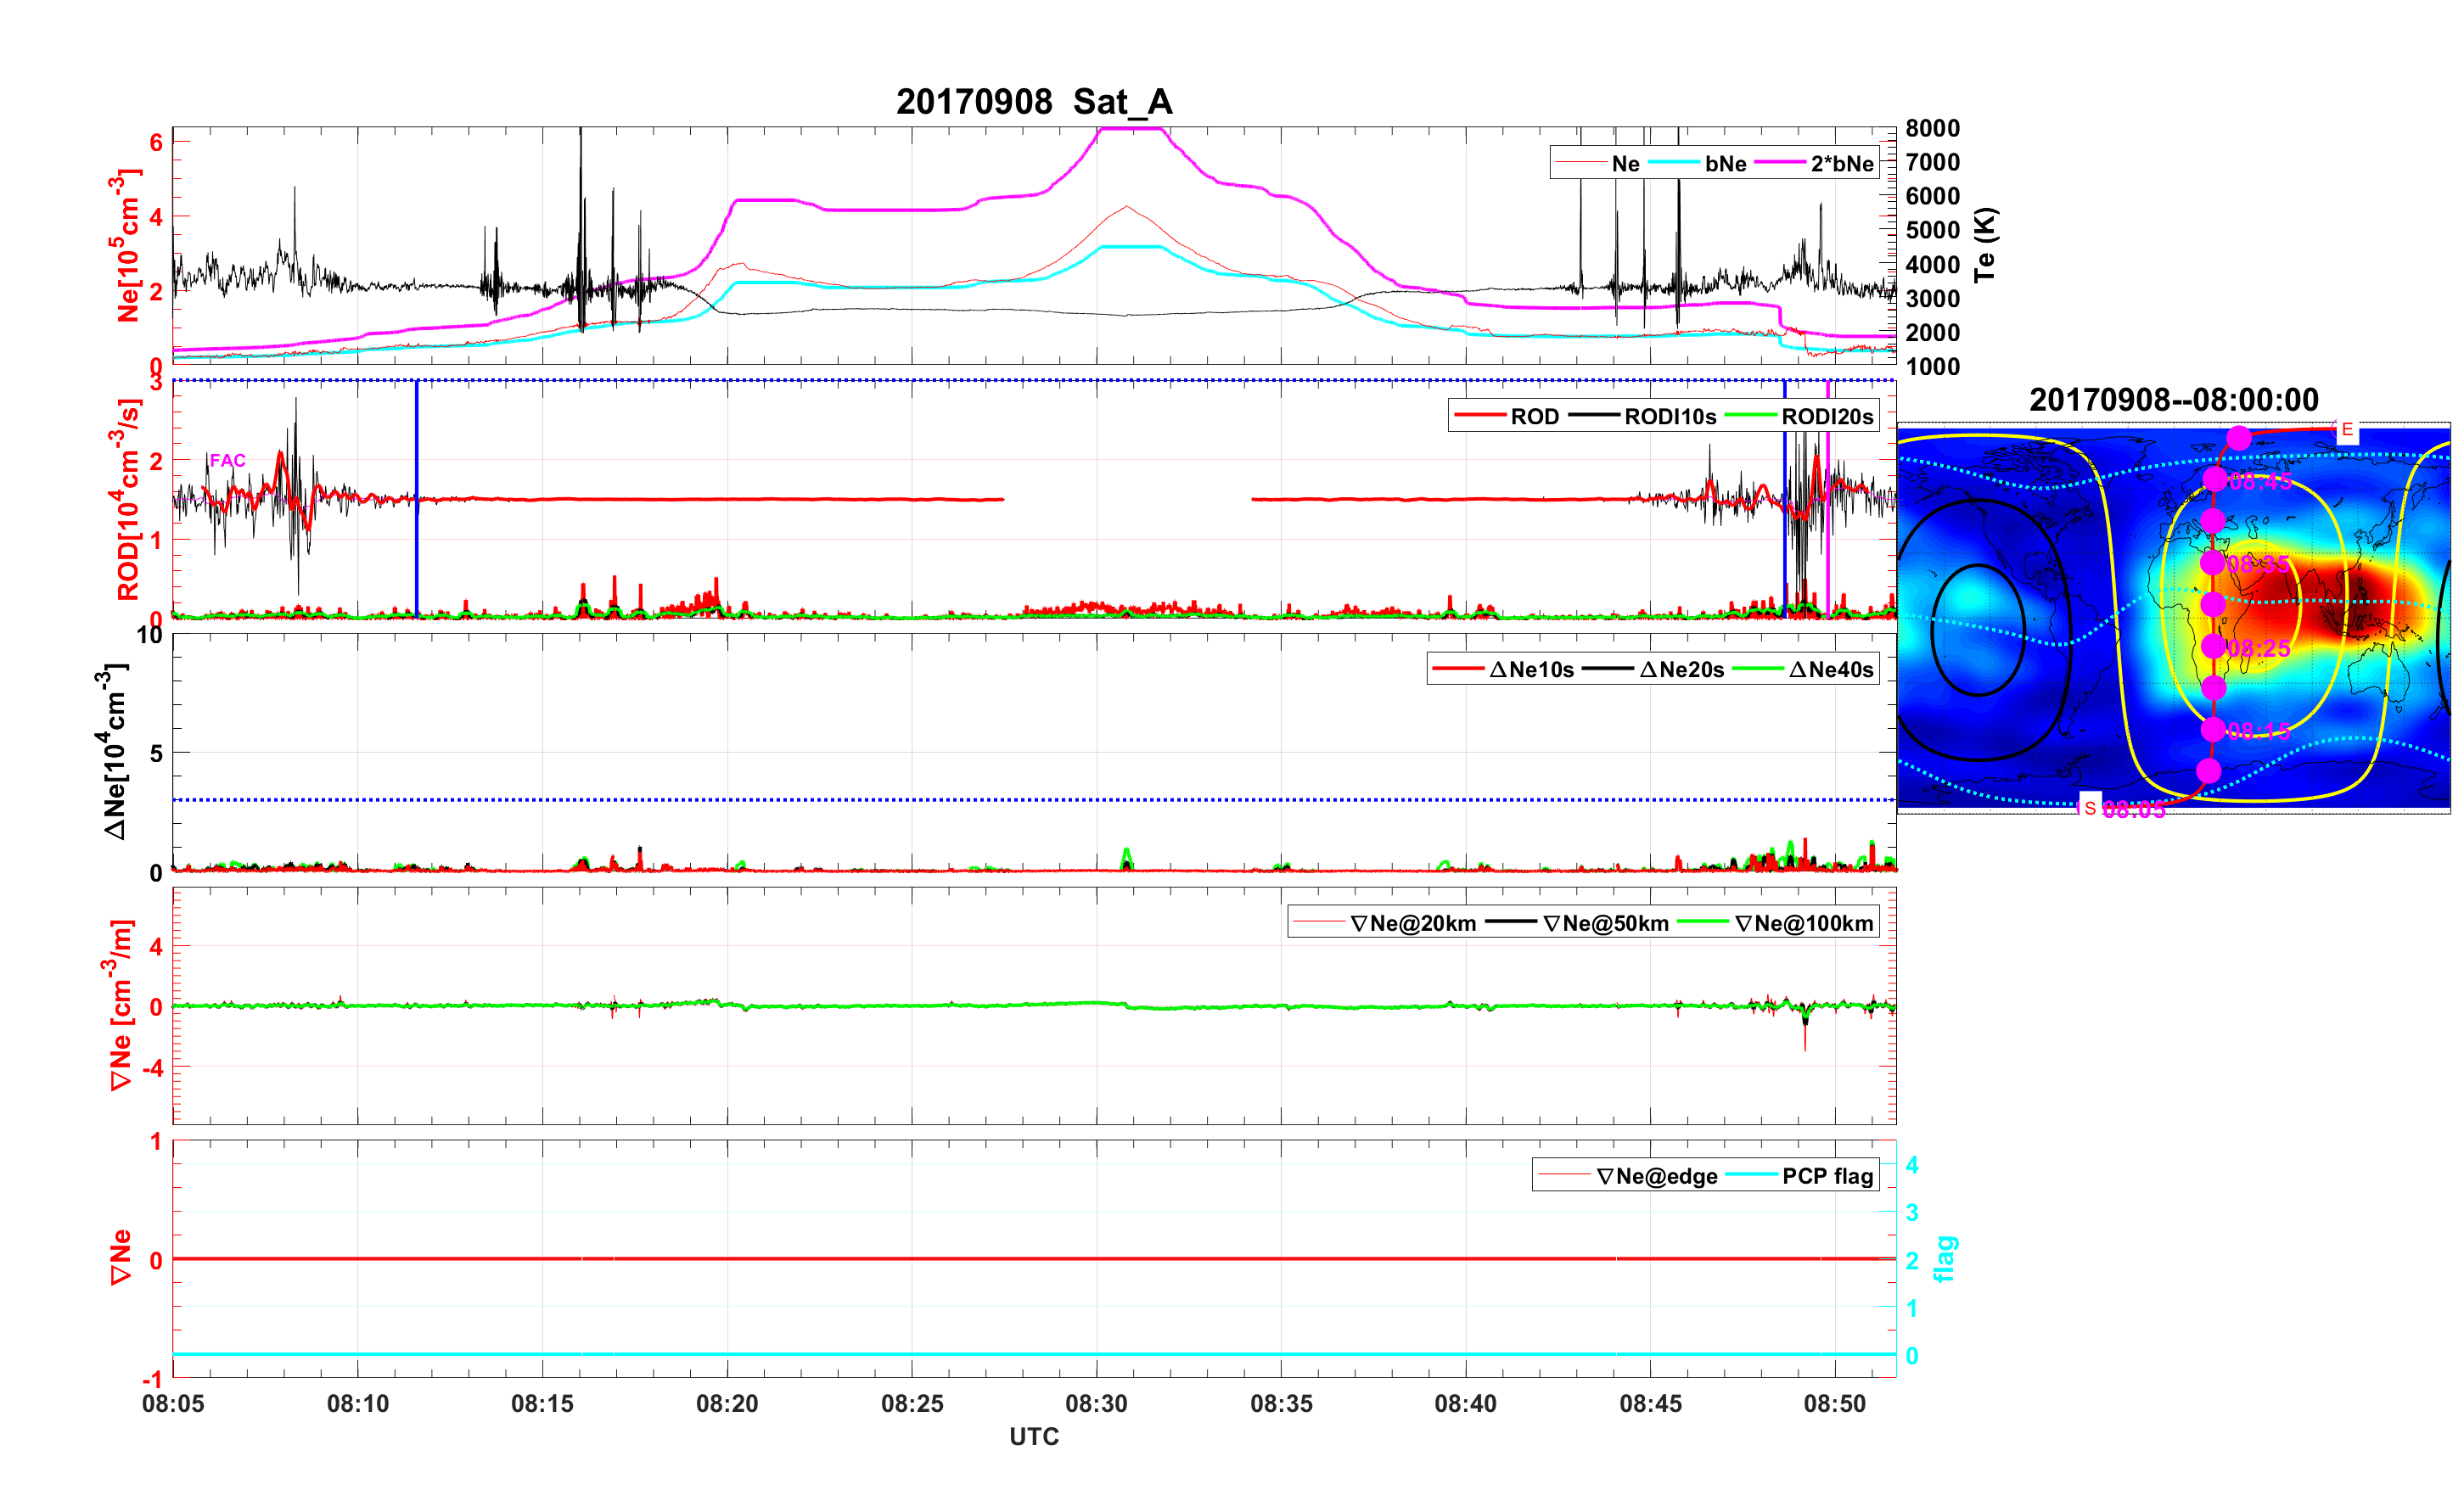Click the E endpoint label on map
This screenshot has height=1490, width=2464.
tap(2346, 430)
